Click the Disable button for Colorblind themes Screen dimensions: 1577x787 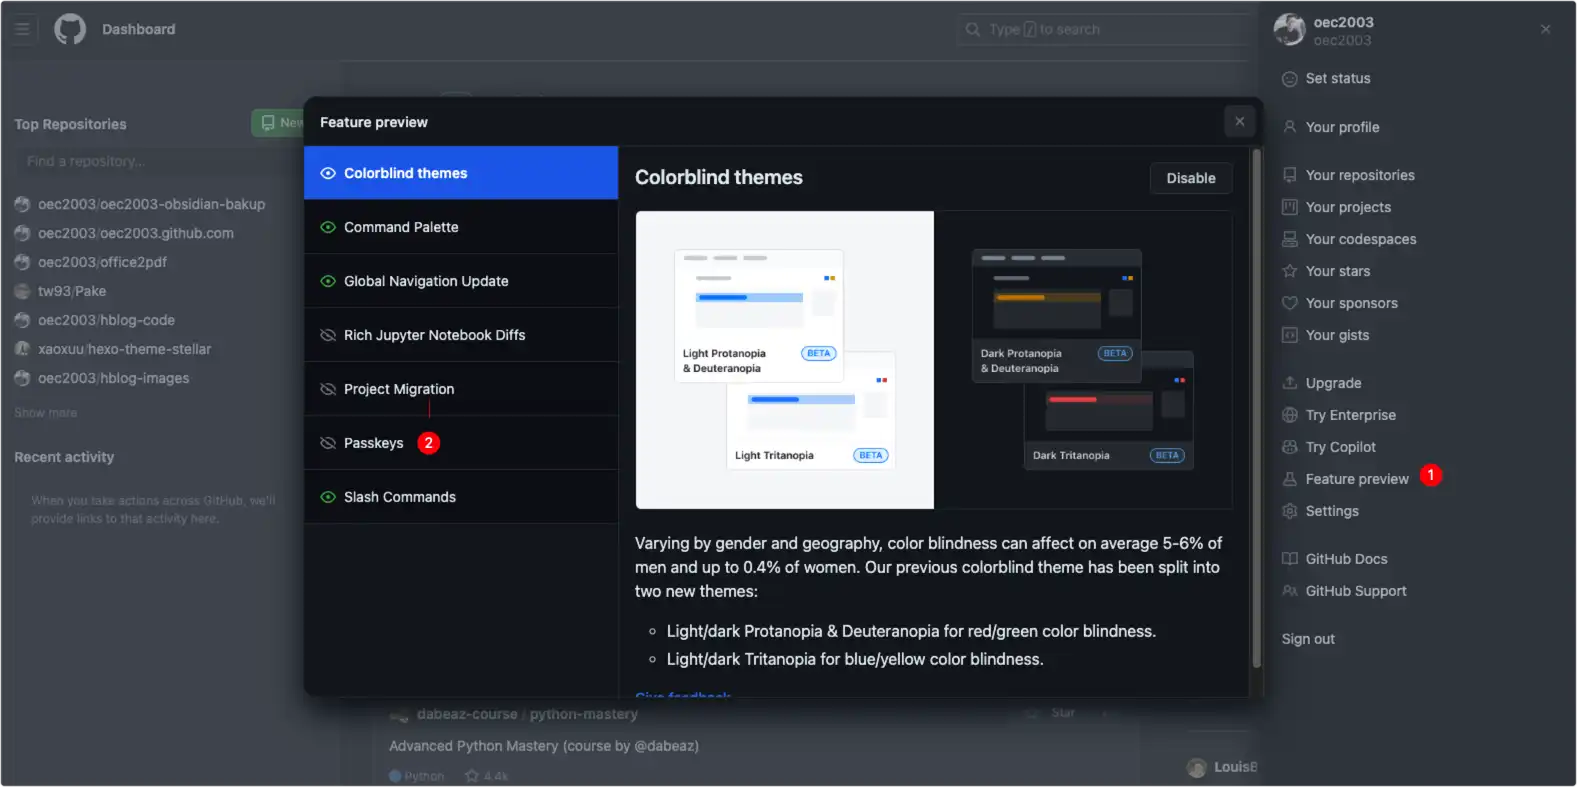[x=1191, y=178]
